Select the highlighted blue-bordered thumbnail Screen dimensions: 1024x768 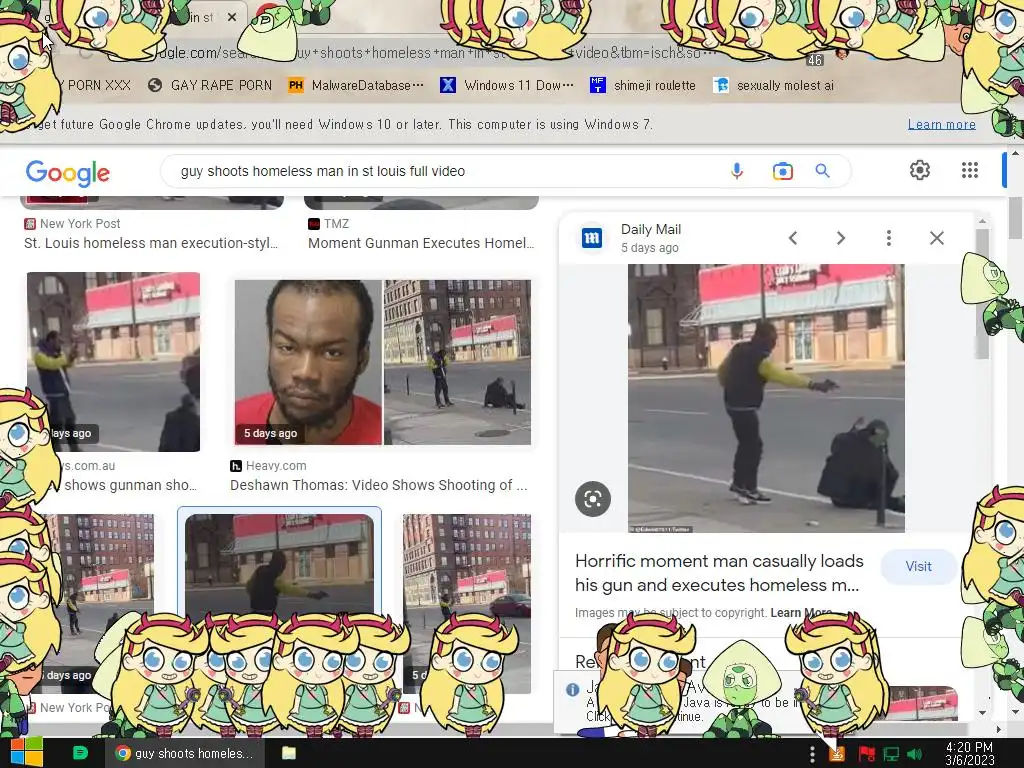tap(280, 565)
